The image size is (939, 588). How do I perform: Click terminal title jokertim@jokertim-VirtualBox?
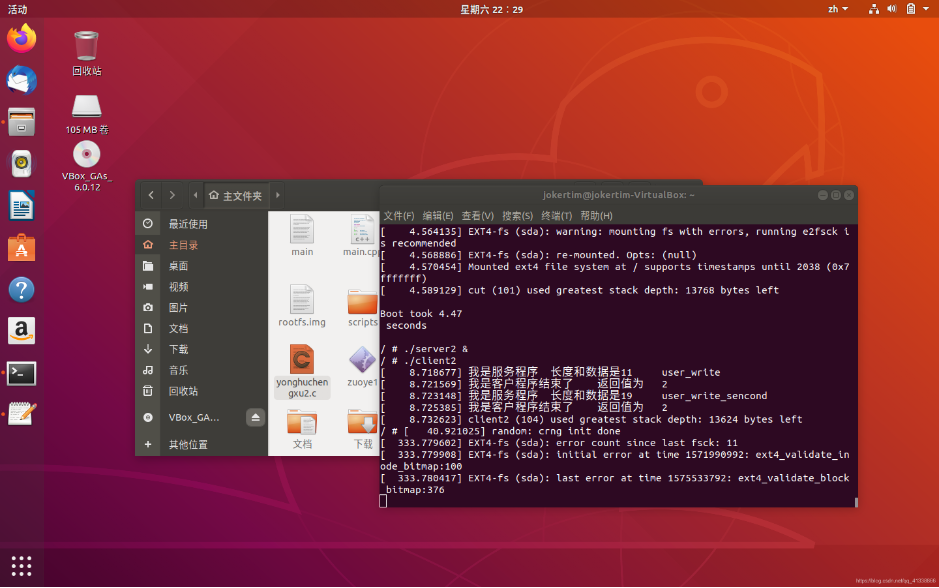(618, 195)
